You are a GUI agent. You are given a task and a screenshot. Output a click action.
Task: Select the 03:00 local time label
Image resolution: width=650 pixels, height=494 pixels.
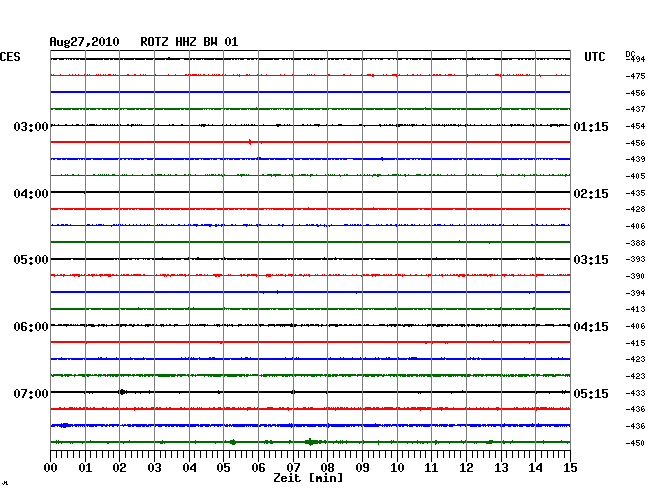31,126
